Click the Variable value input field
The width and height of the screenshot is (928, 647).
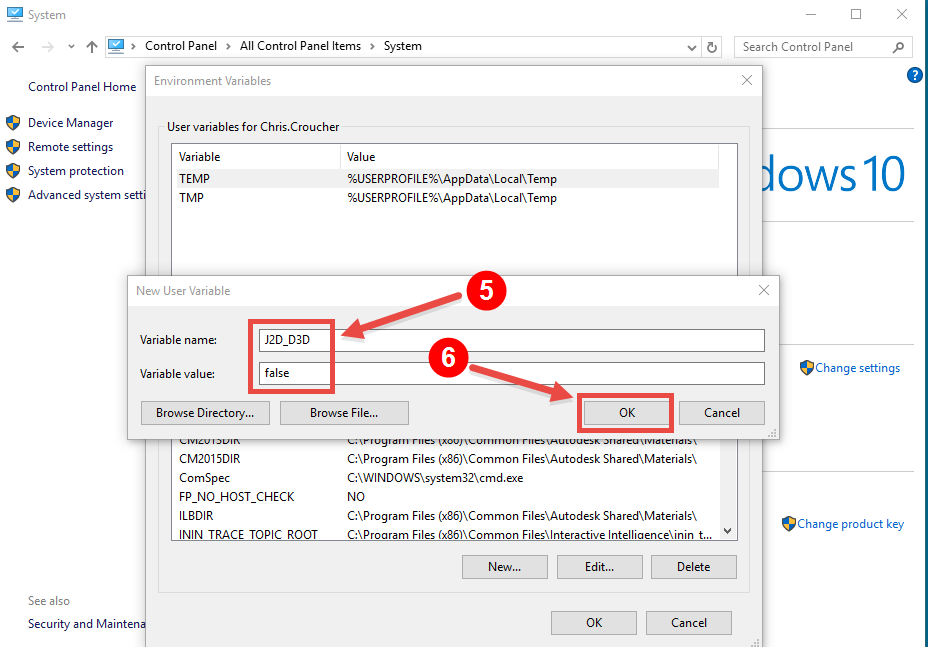point(511,374)
